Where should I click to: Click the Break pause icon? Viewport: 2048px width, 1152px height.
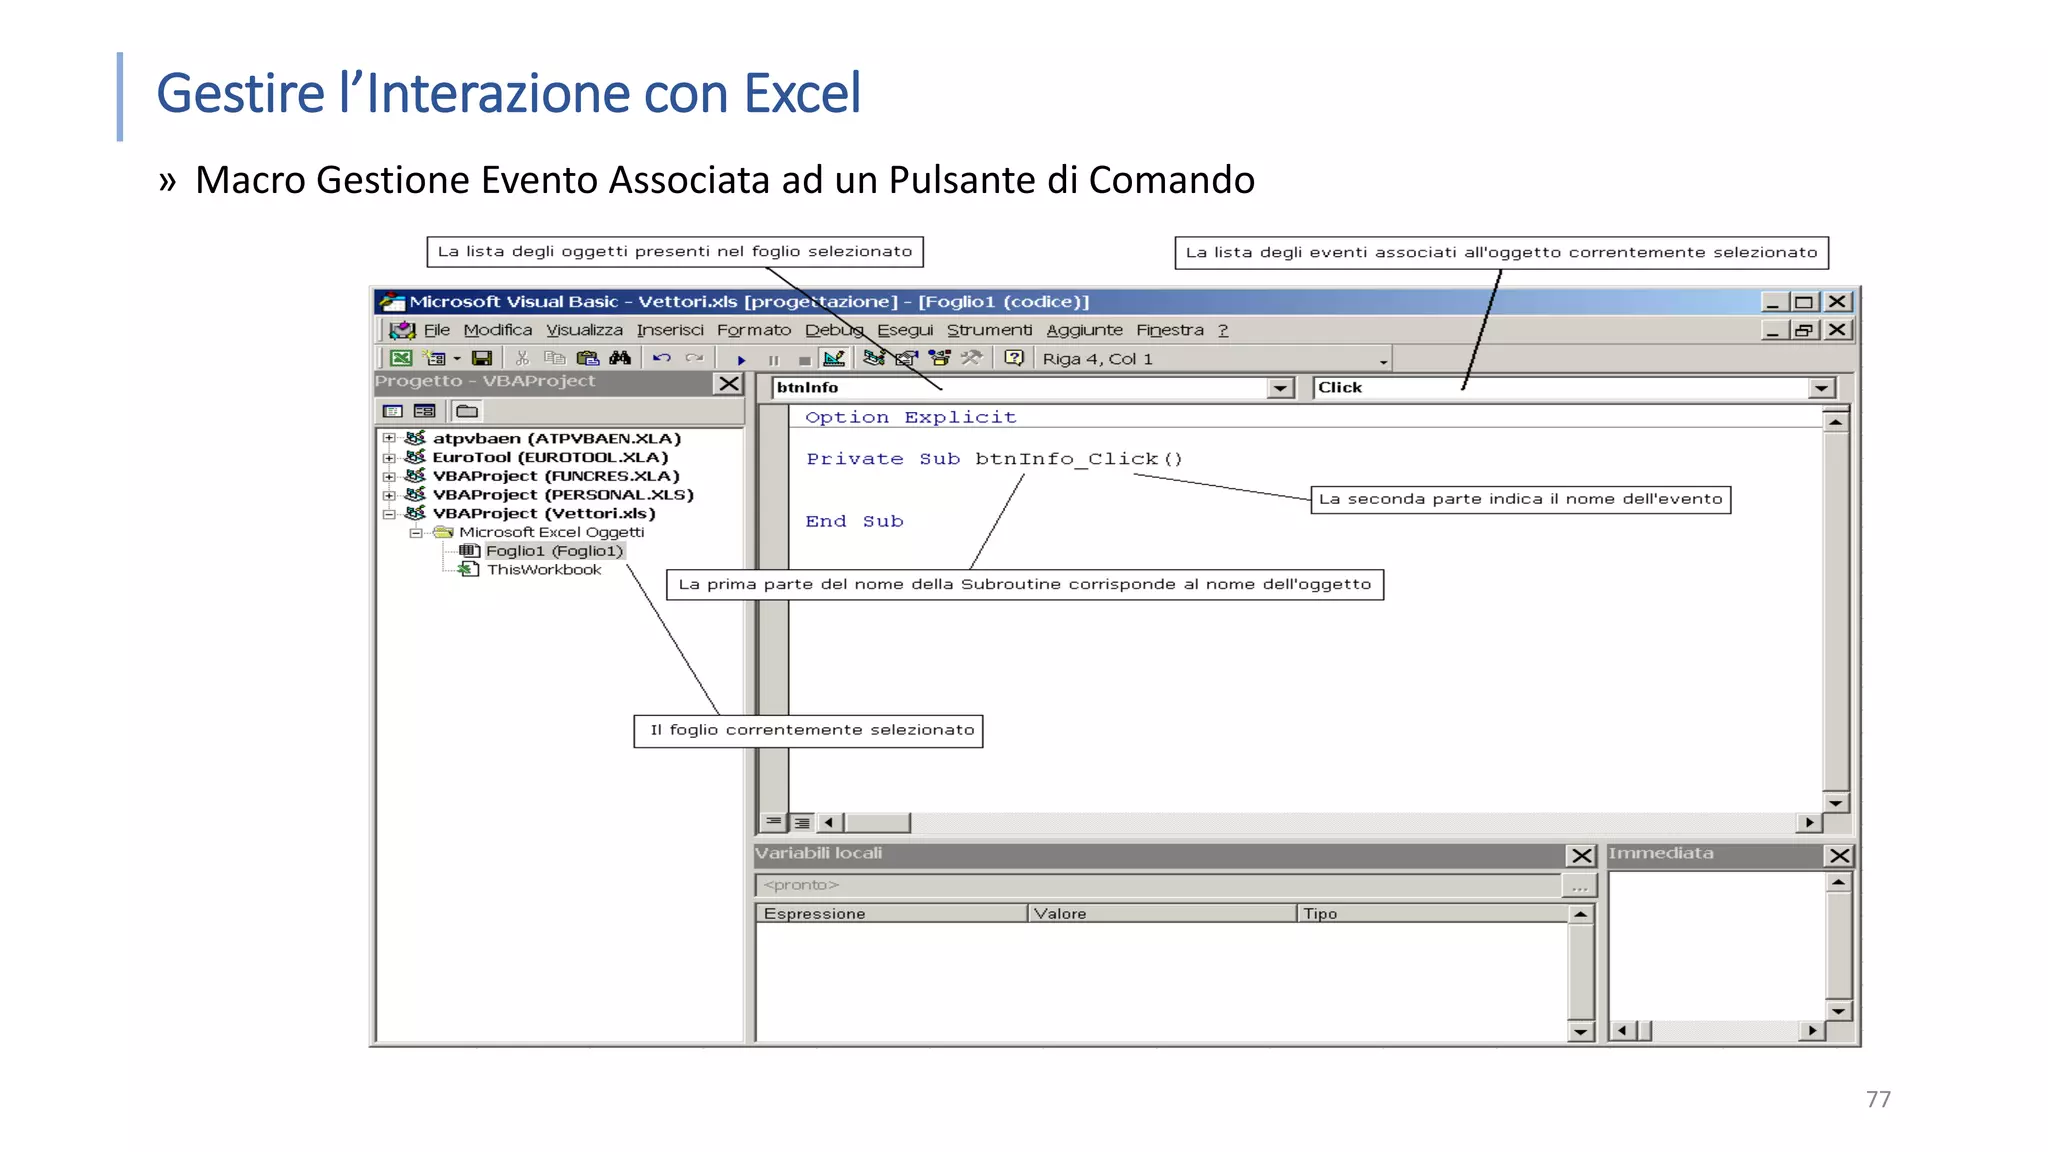(773, 360)
